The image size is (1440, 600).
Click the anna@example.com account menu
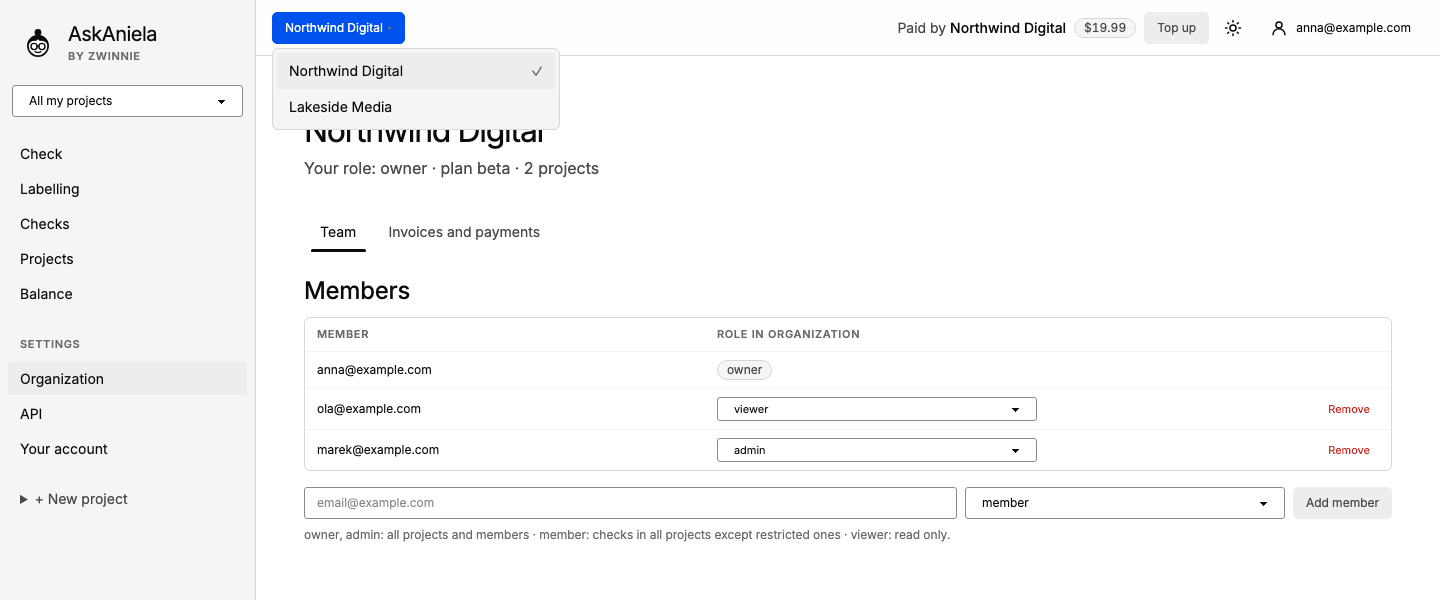[x=1341, y=28]
